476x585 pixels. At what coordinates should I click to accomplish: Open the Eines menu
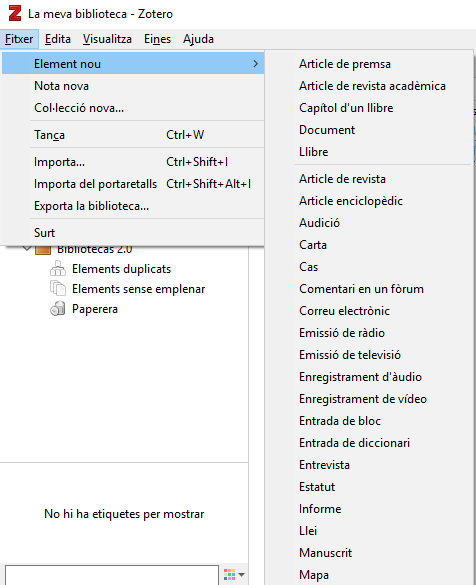tap(157, 39)
